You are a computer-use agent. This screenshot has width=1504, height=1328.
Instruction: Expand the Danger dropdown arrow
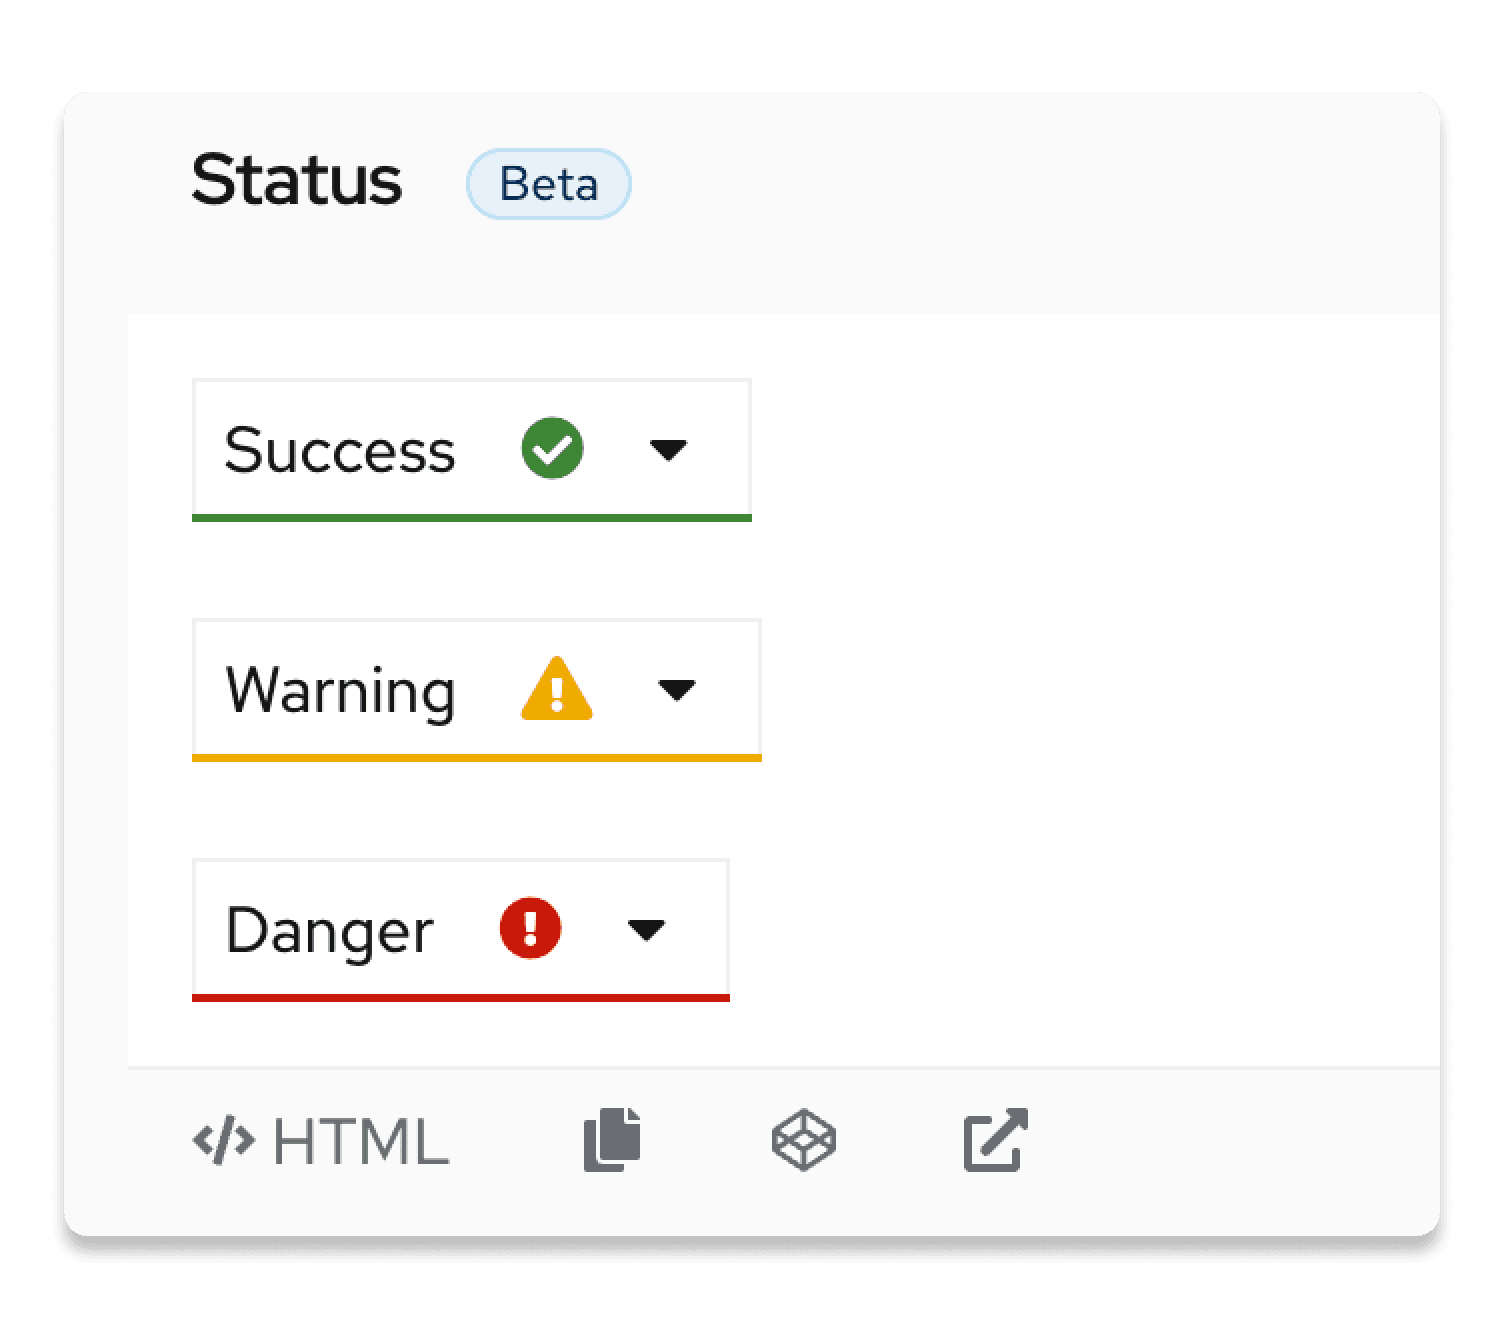(x=646, y=930)
